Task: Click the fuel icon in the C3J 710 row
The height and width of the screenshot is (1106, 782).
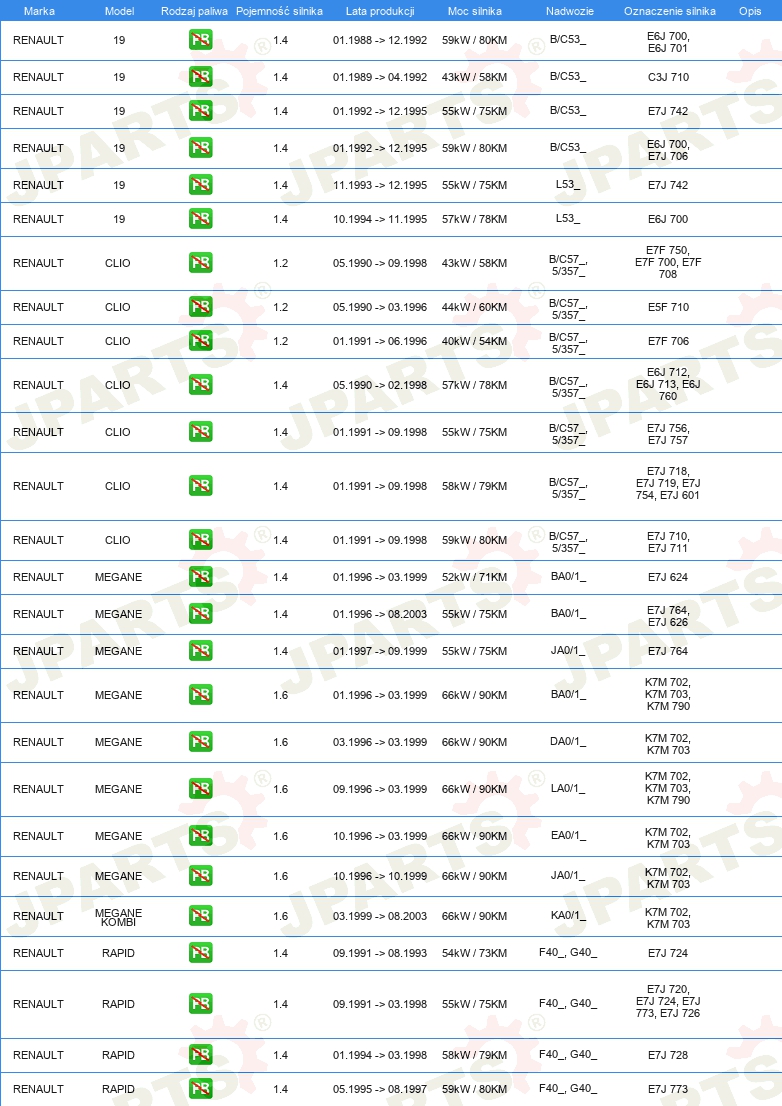Action: [x=201, y=77]
